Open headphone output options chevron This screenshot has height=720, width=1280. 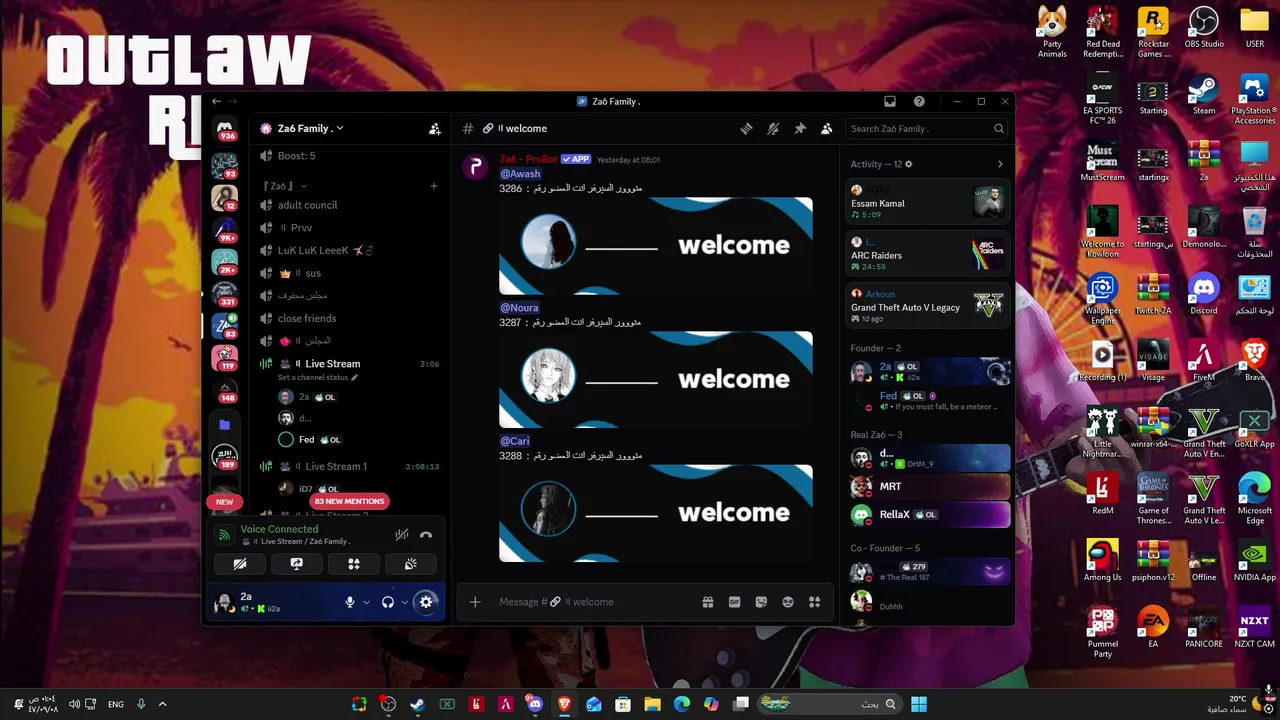tap(405, 602)
